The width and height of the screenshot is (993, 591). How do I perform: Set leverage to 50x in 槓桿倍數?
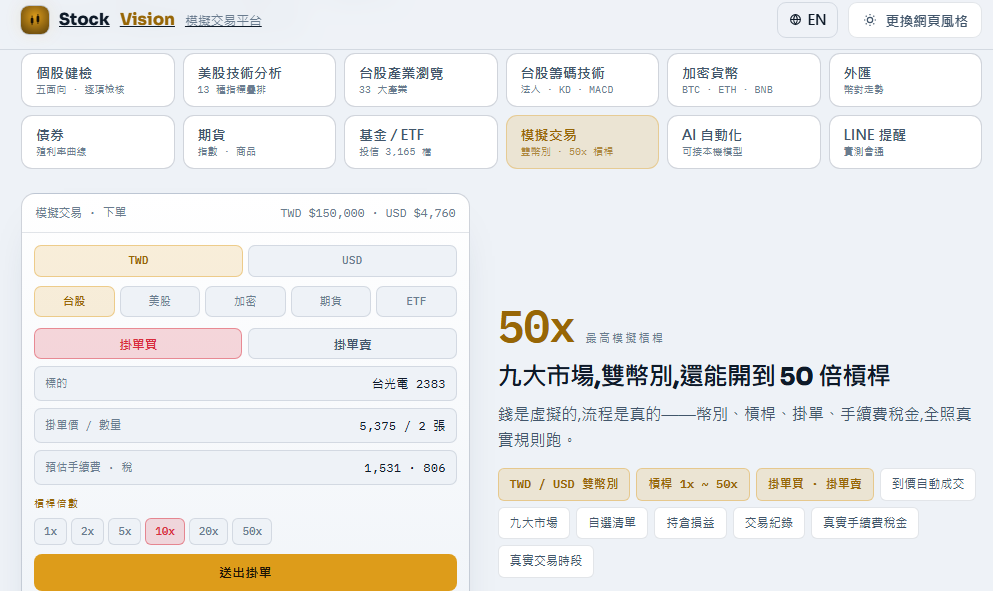point(252,531)
